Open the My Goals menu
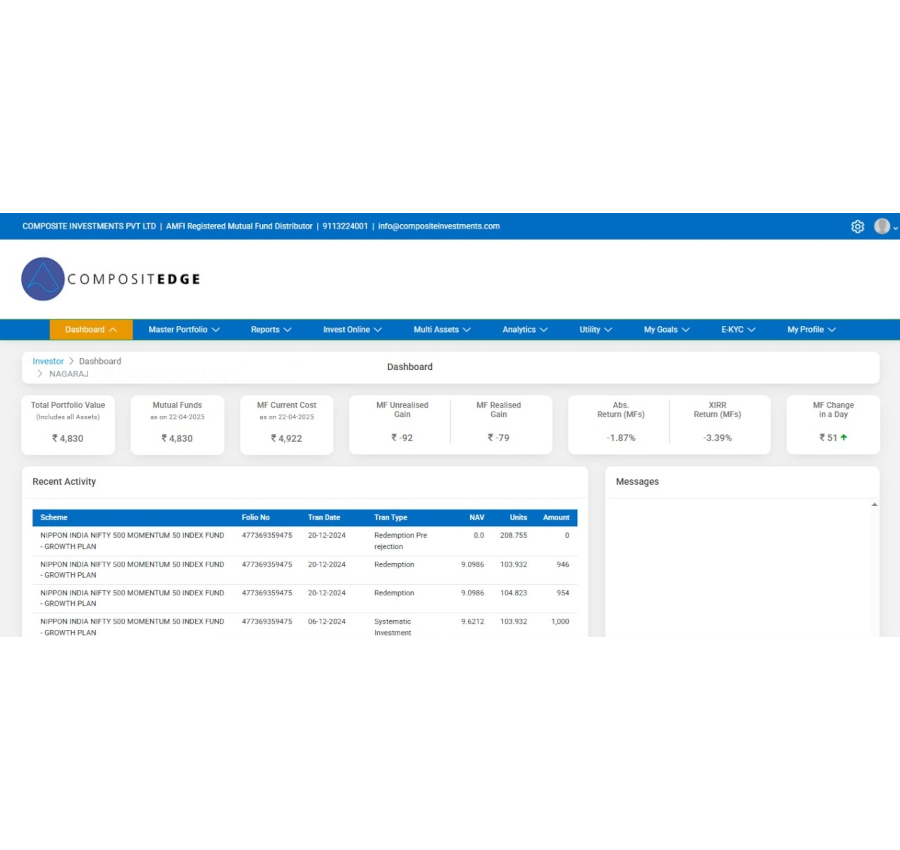The image size is (900, 850). tap(666, 330)
